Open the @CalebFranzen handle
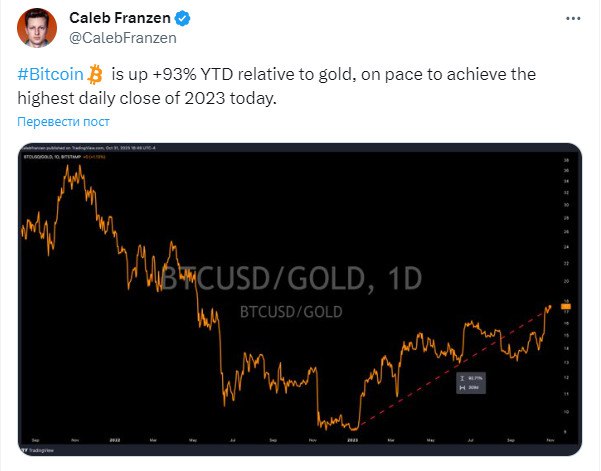 pyautogui.click(x=123, y=38)
